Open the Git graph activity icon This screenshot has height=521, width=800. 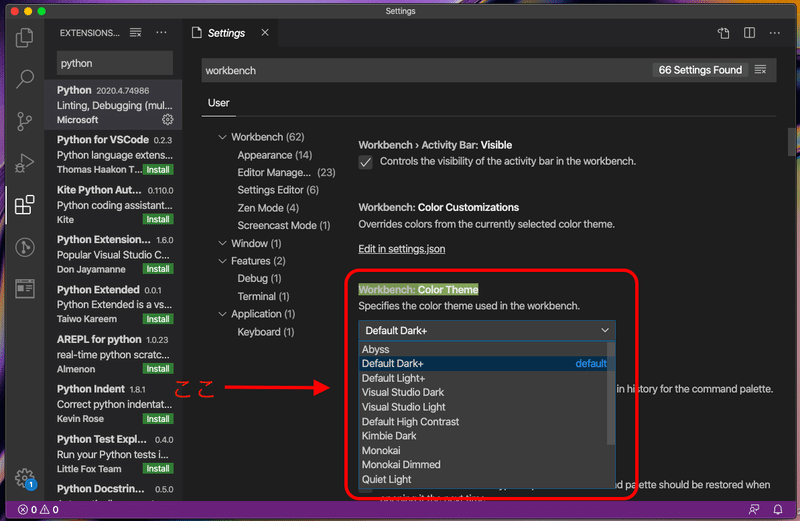tap(24, 247)
